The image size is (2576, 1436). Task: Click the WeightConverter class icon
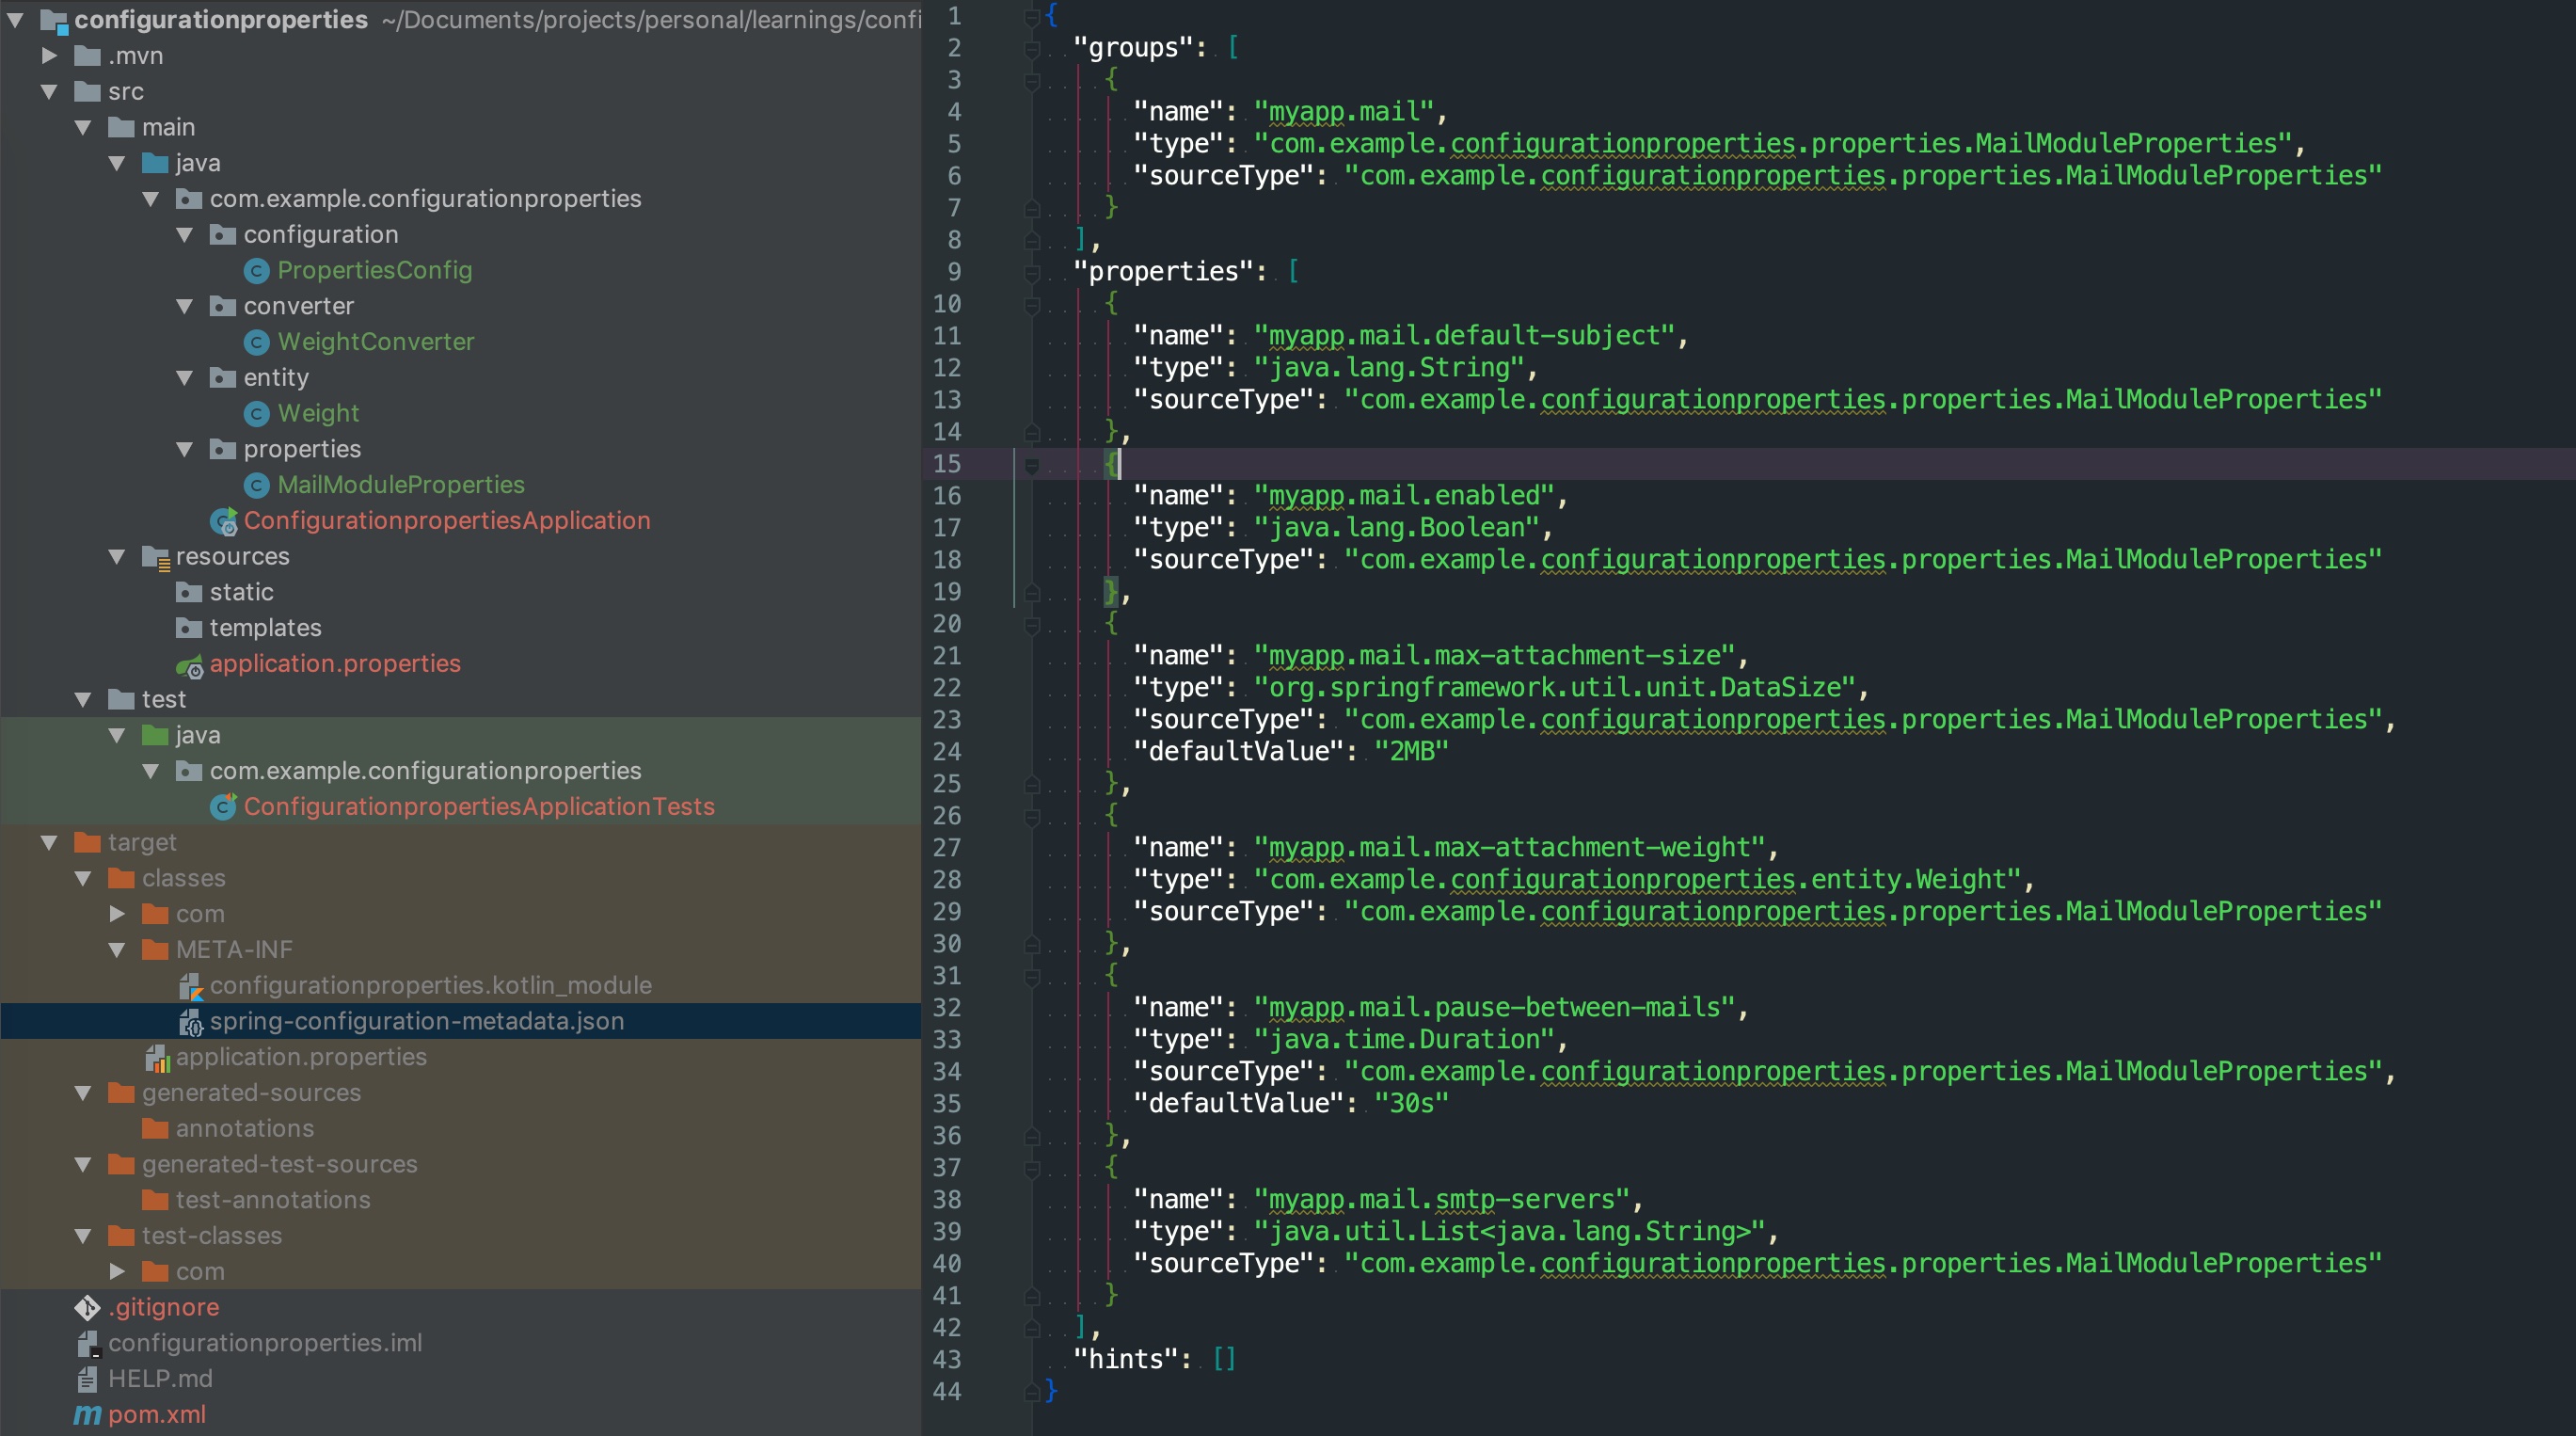(255, 340)
